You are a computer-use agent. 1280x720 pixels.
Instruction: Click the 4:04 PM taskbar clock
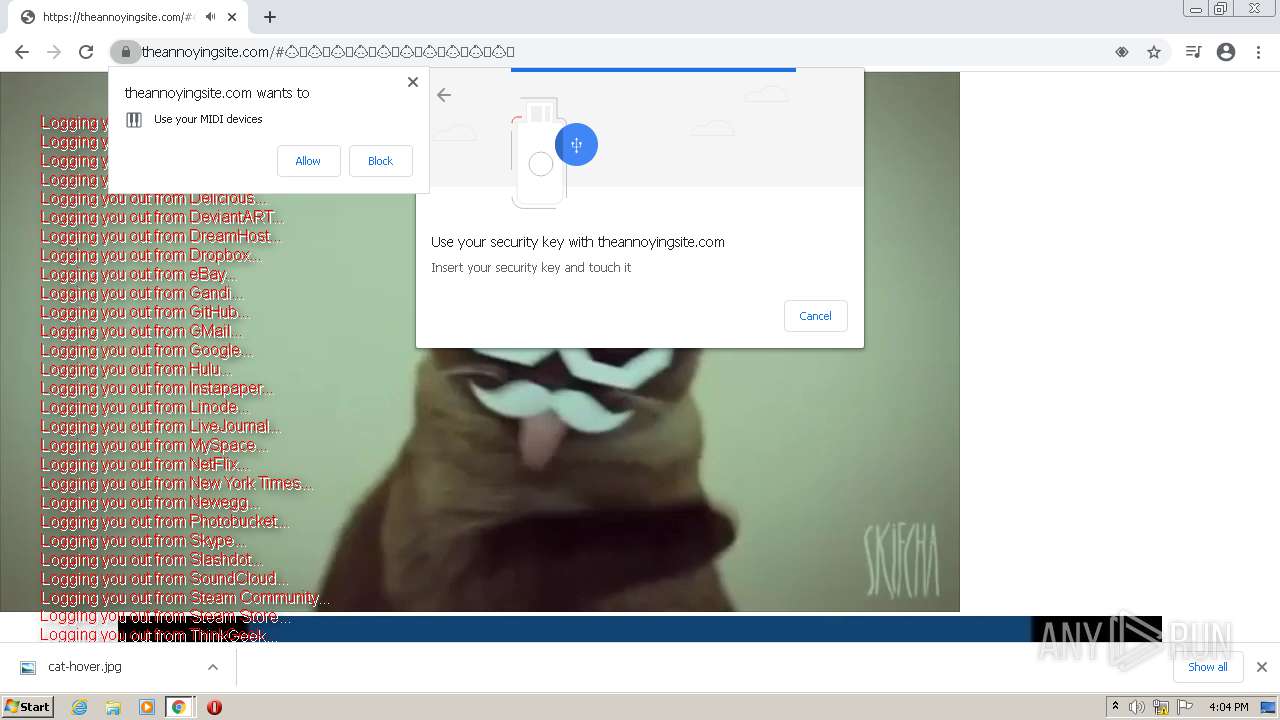click(x=1228, y=707)
